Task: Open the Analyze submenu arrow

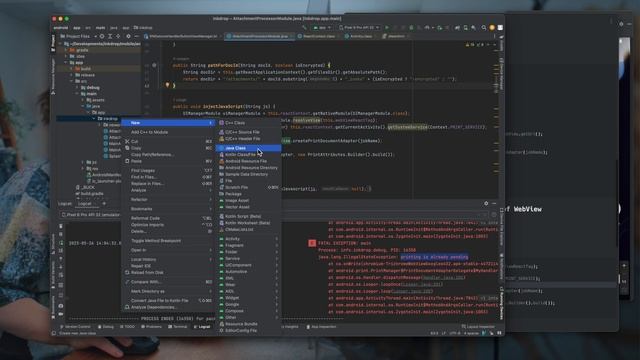Action: tap(211, 190)
